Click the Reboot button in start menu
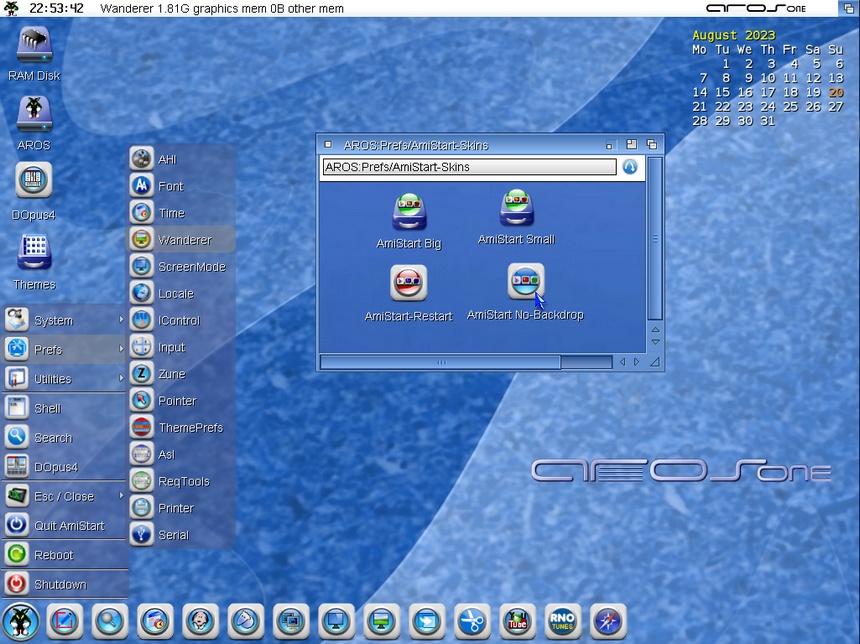This screenshot has width=860, height=644. (53, 555)
